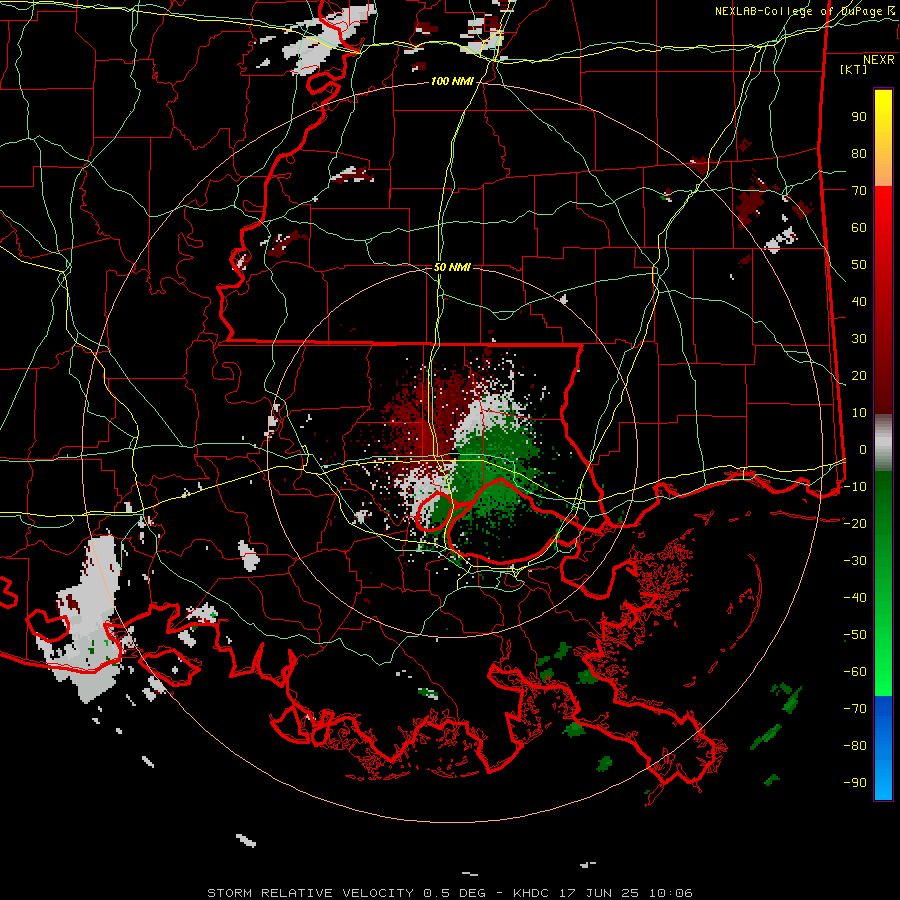The width and height of the screenshot is (900, 900).
Task: Click the 10:06 timestamp in the caption
Action: (671, 893)
